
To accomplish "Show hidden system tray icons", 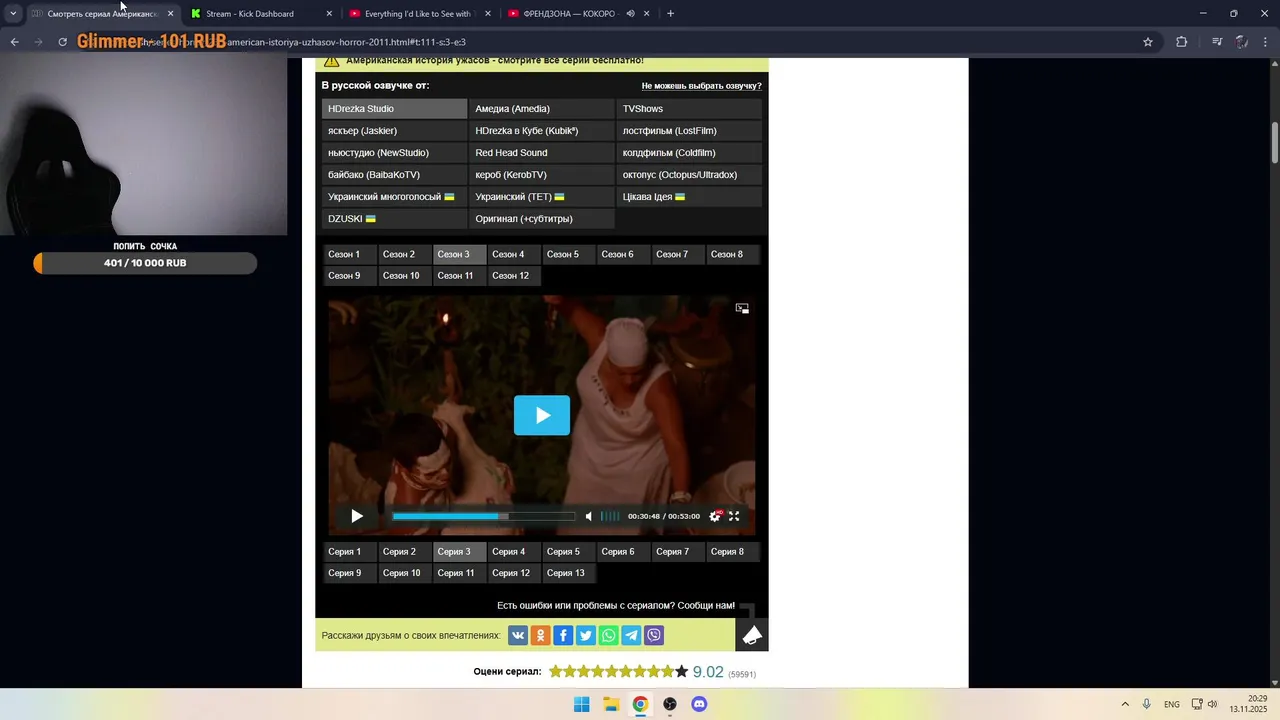I will (1125, 704).
